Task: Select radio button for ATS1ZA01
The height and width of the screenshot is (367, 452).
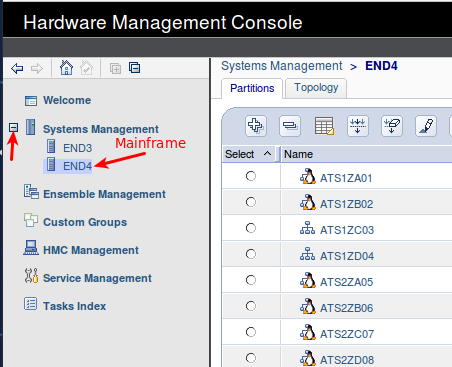Action: pos(251,176)
